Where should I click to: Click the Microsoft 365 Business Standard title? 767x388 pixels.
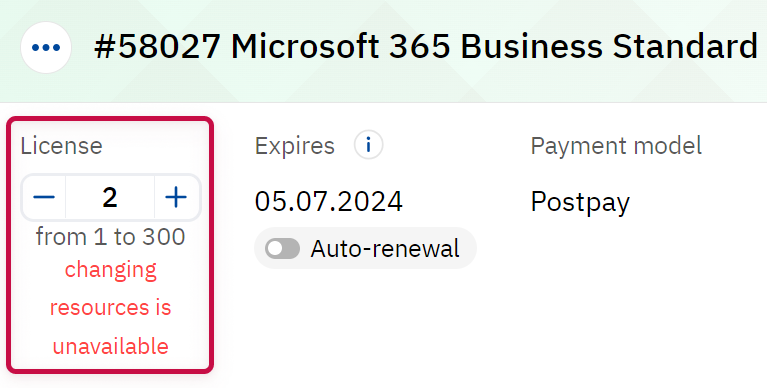pos(495,47)
